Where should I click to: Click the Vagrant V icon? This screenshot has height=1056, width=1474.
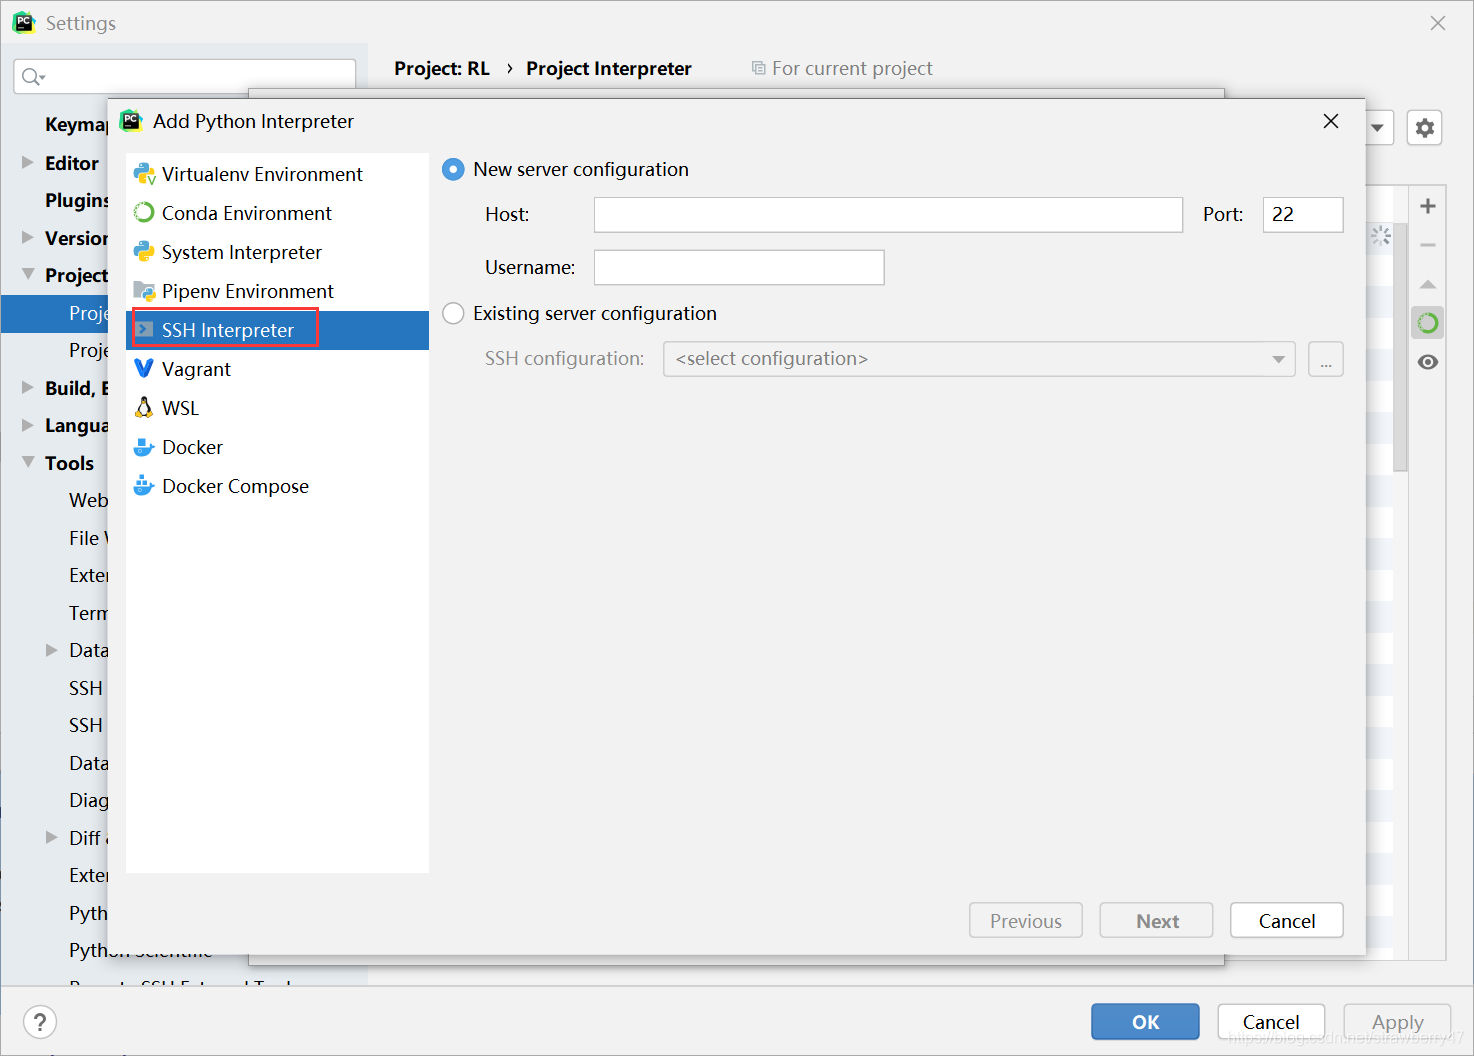tap(144, 369)
